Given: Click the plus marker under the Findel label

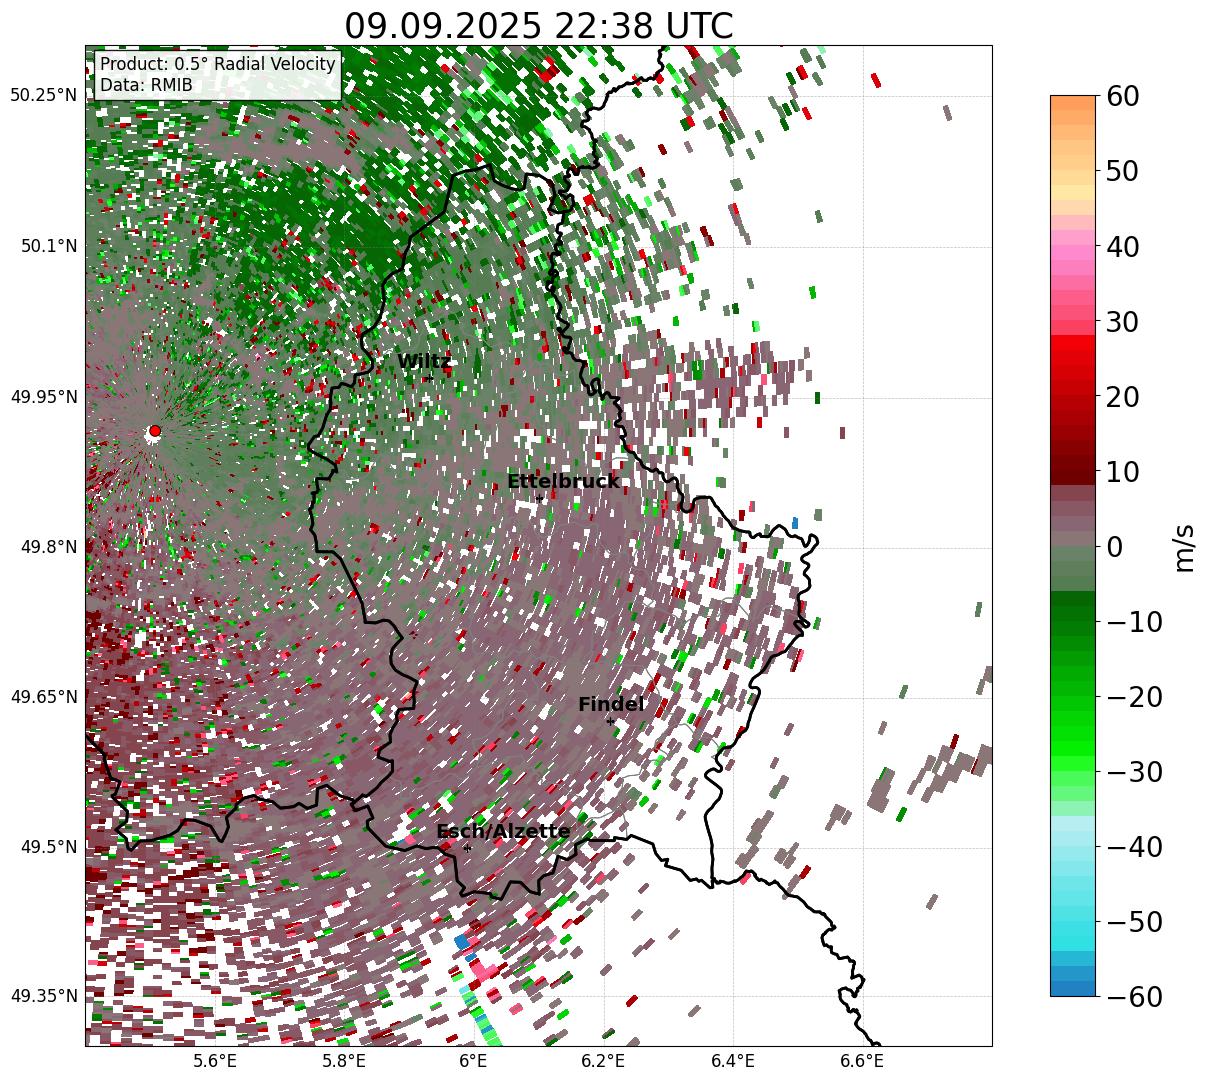Looking at the screenshot, I should 610,721.
